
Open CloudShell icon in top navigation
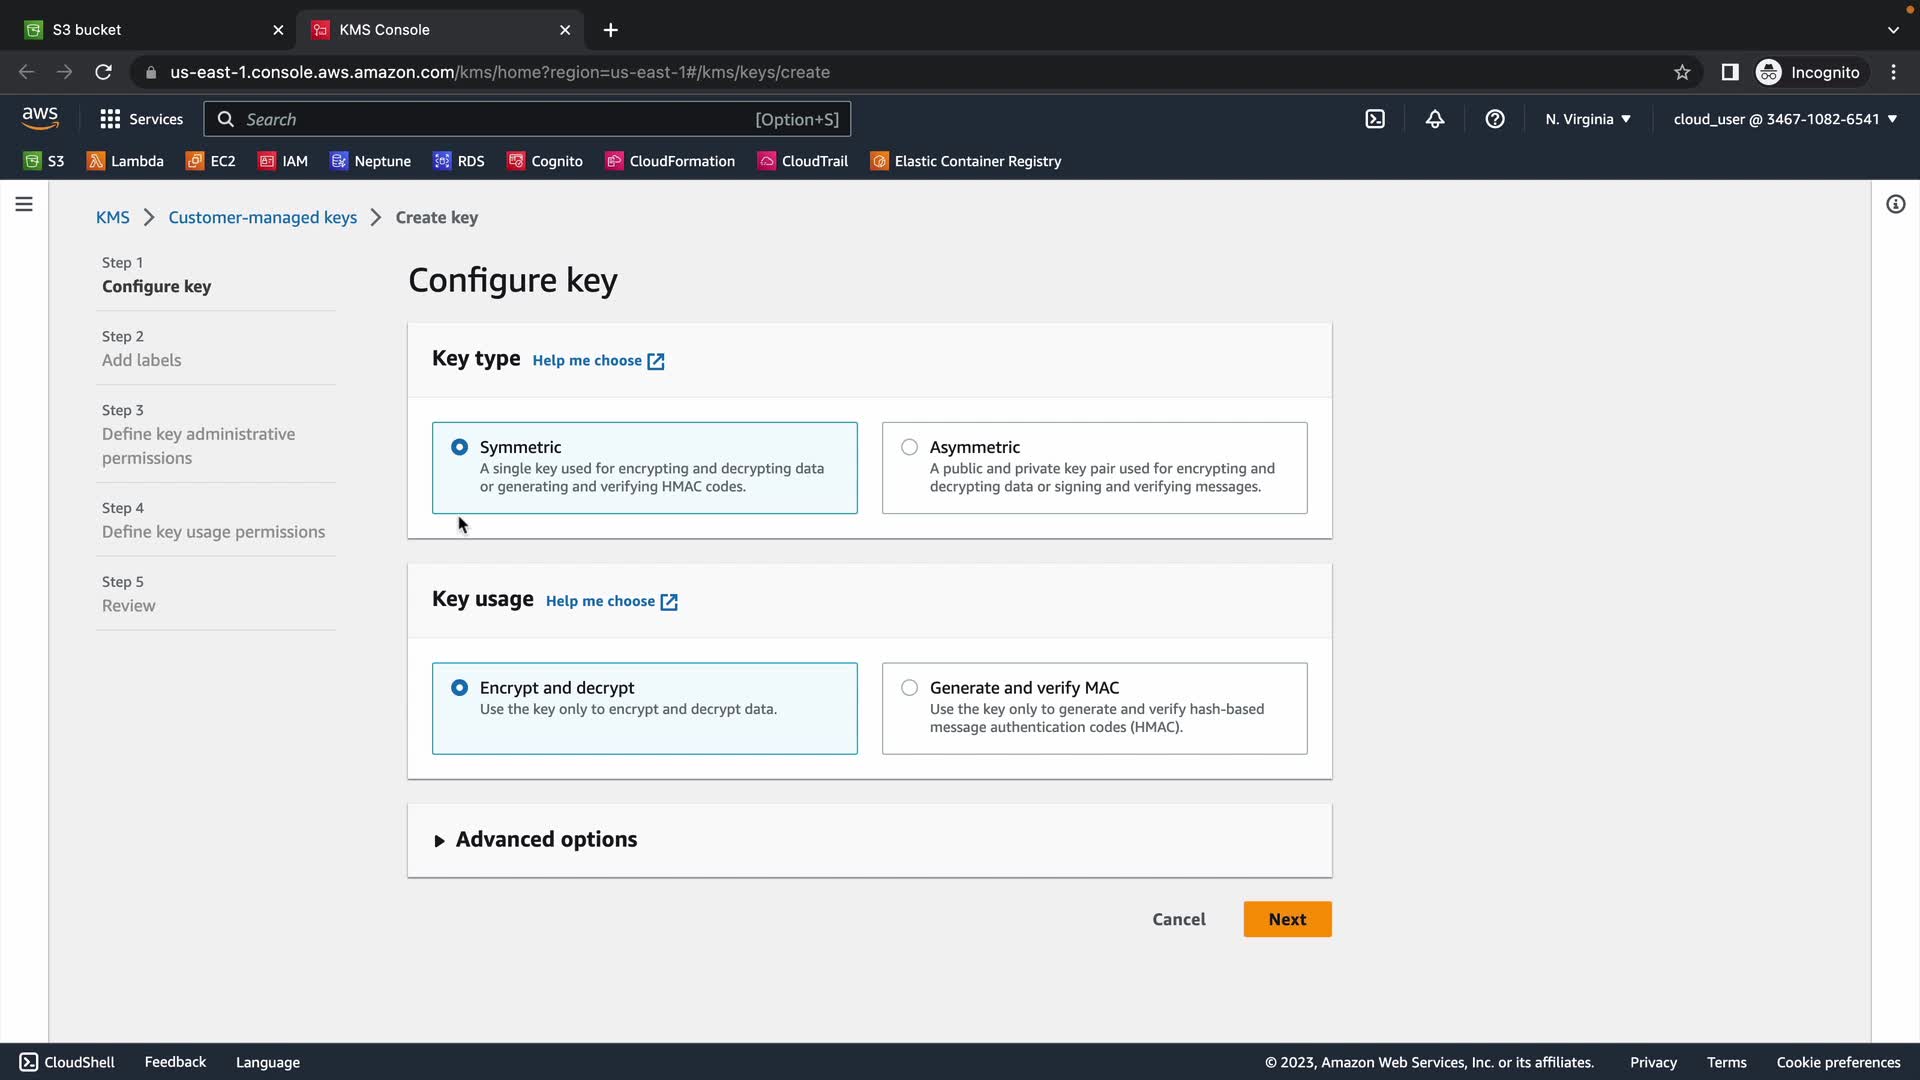(x=1375, y=119)
